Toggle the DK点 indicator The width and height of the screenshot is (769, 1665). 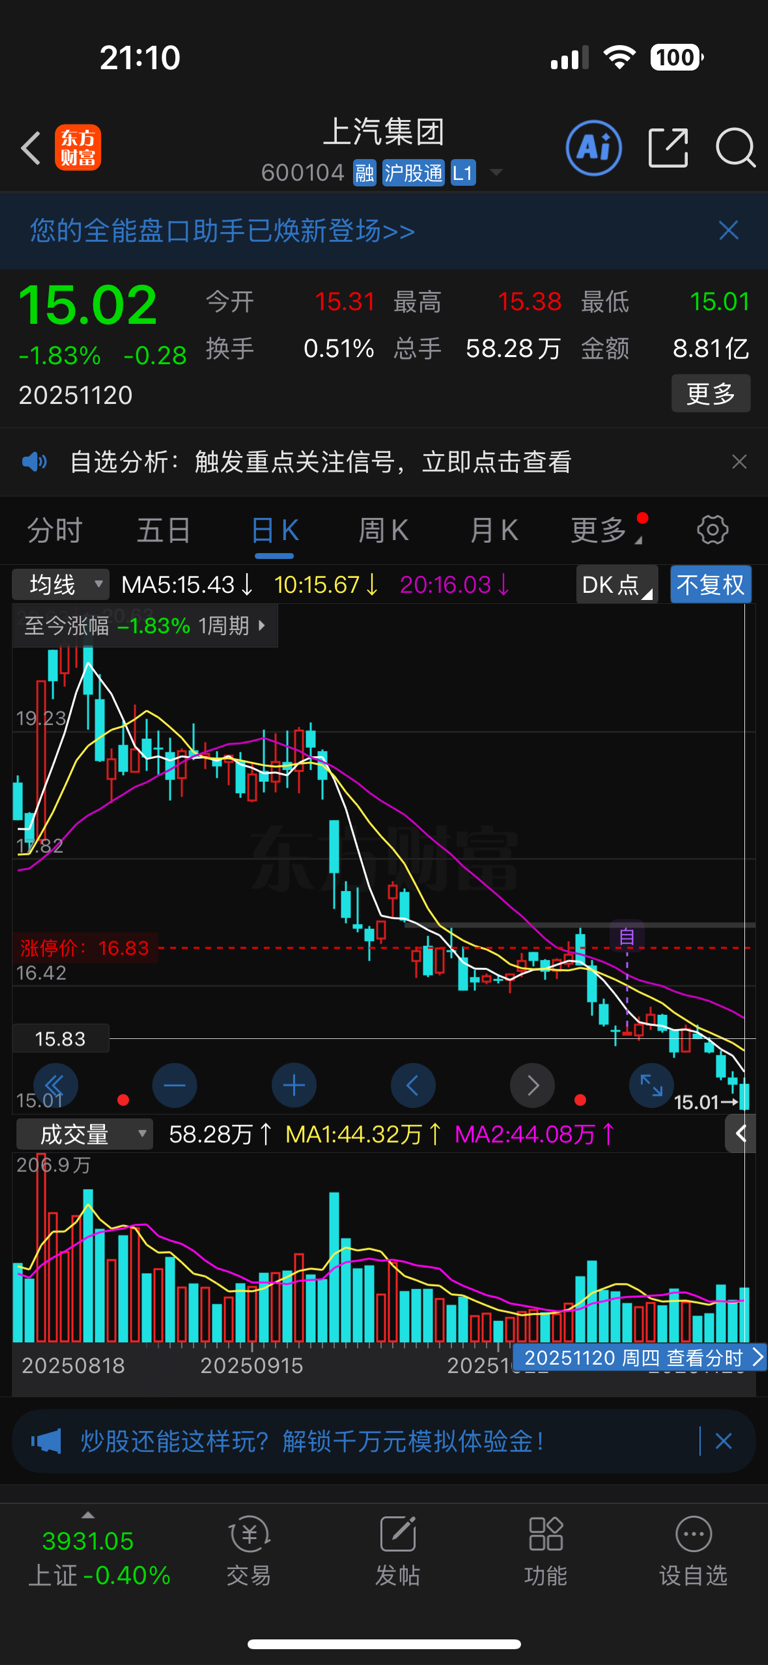click(x=617, y=585)
